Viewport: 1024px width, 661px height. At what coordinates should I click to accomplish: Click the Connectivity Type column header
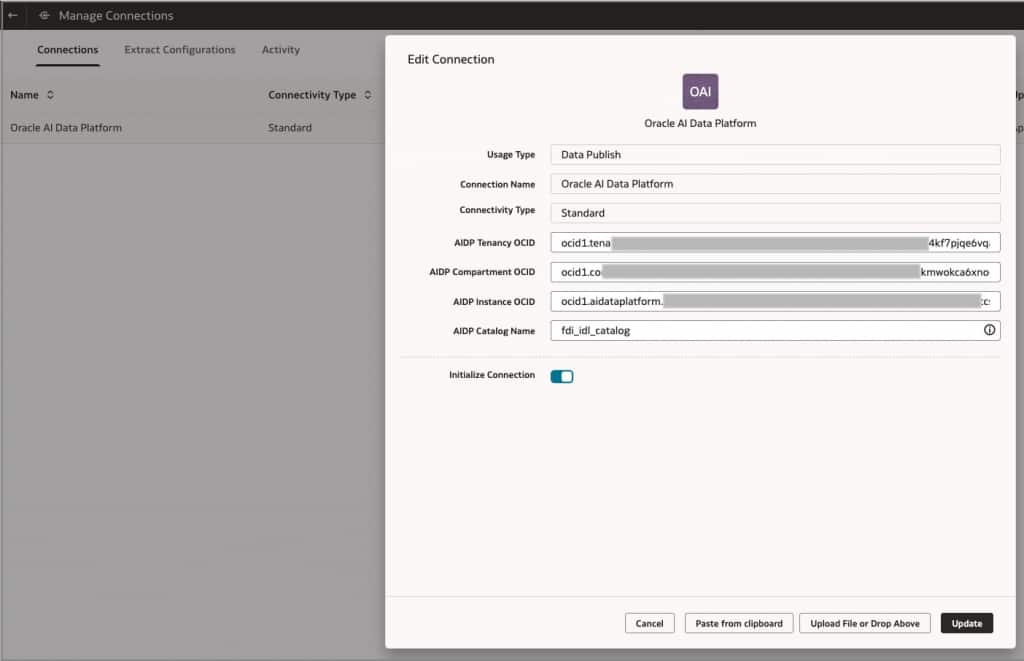pyautogui.click(x=312, y=95)
